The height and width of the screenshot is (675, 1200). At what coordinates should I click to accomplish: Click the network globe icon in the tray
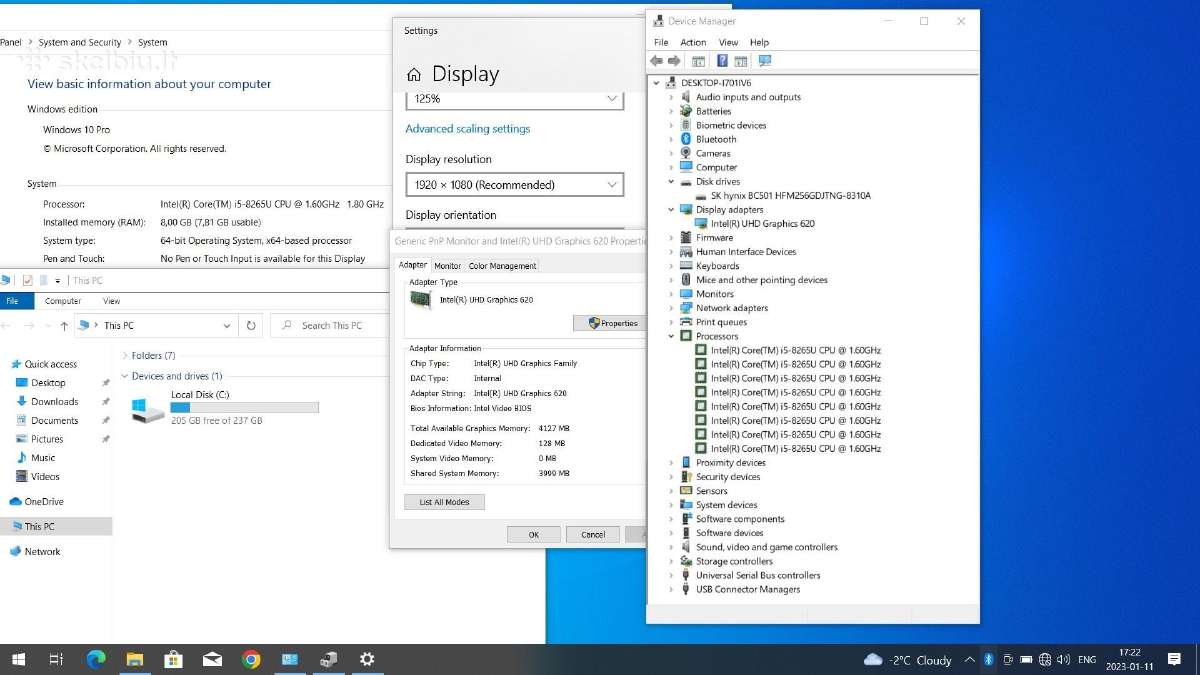pos(1045,660)
